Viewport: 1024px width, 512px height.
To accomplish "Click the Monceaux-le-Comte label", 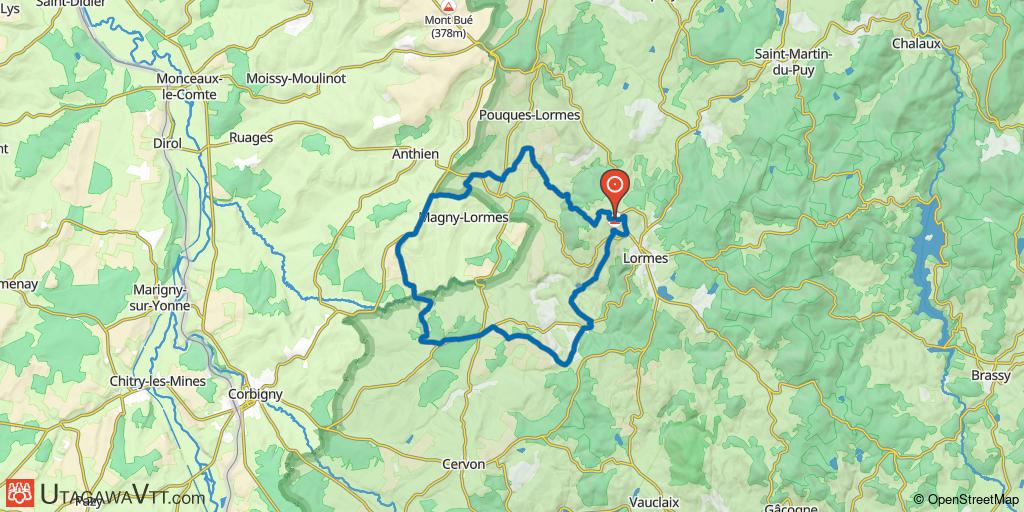I will coord(189,86).
